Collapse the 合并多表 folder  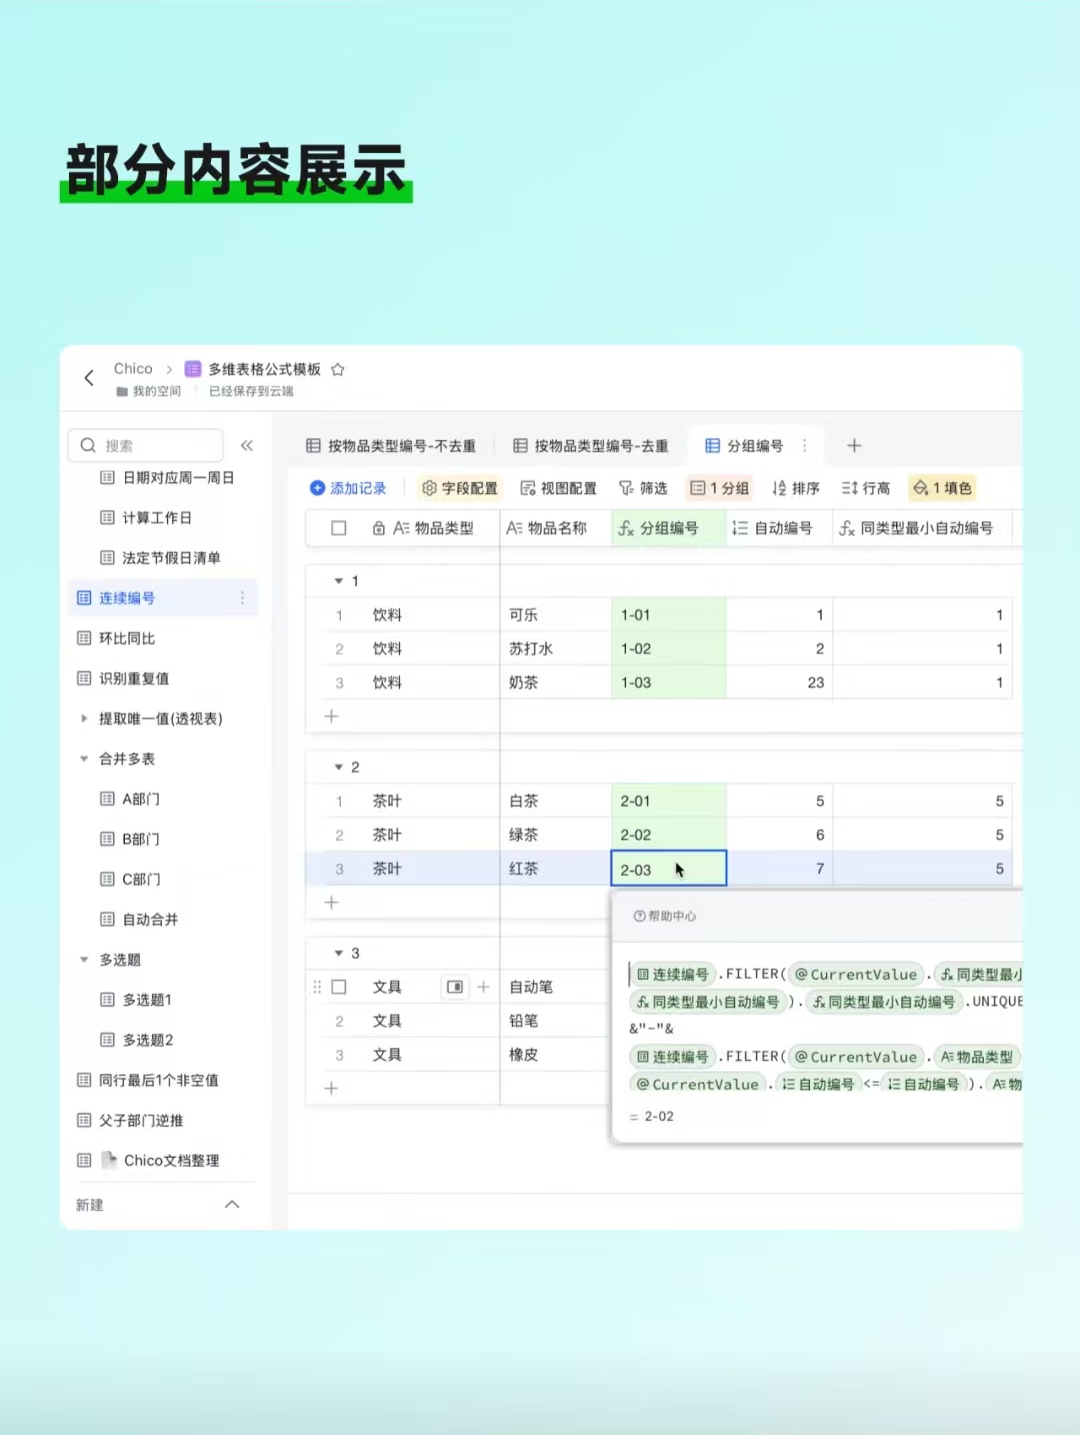click(x=84, y=759)
